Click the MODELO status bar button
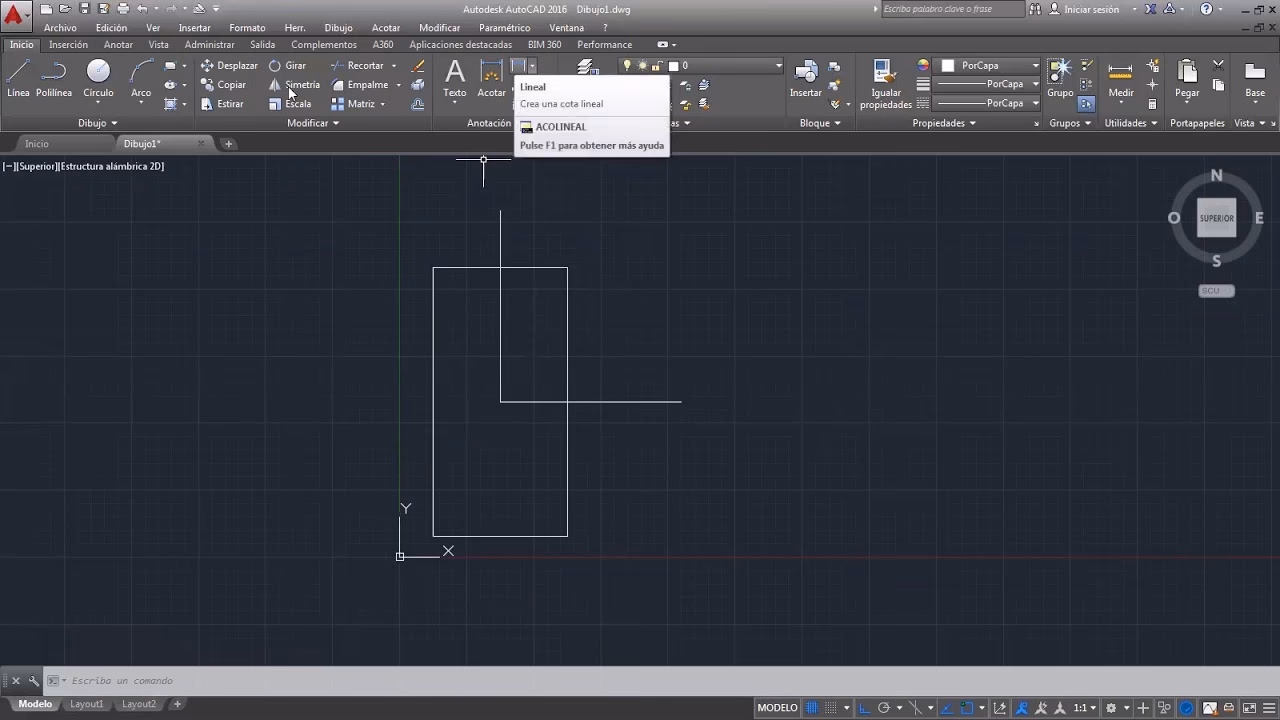 (777, 708)
